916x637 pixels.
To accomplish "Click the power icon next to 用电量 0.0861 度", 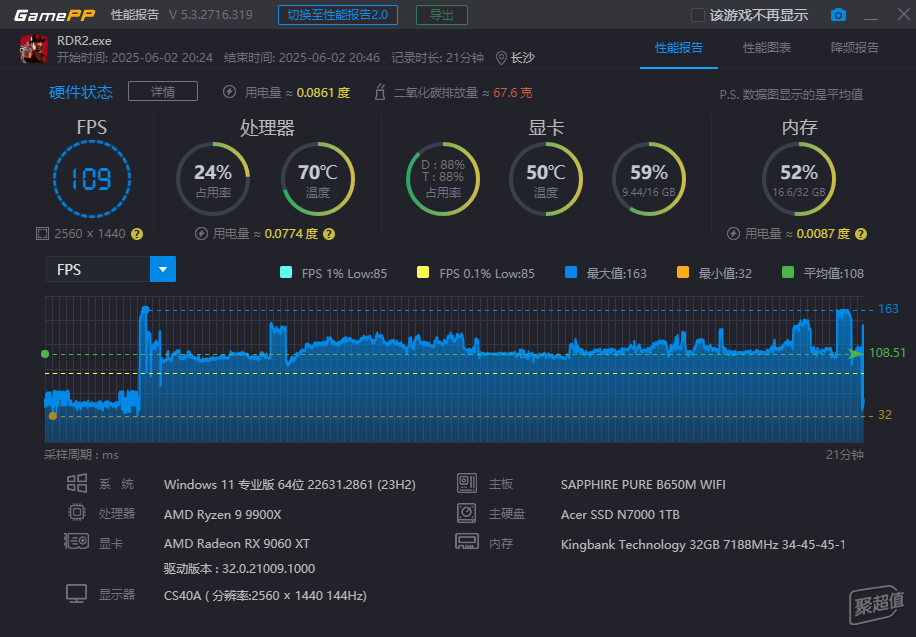I will [x=230, y=92].
